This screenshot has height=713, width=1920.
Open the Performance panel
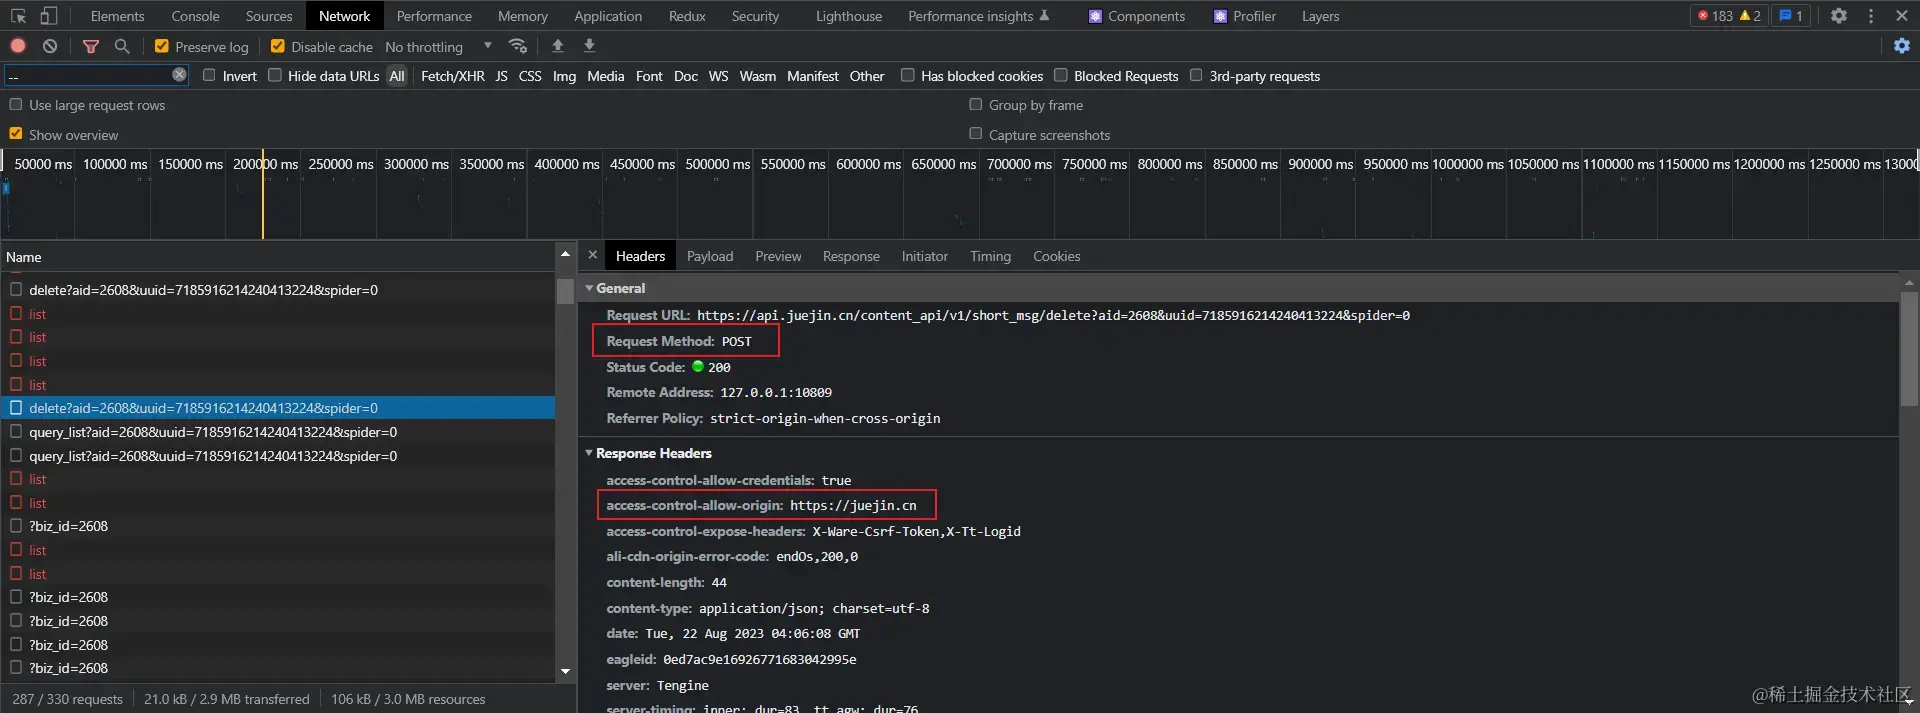tap(434, 16)
